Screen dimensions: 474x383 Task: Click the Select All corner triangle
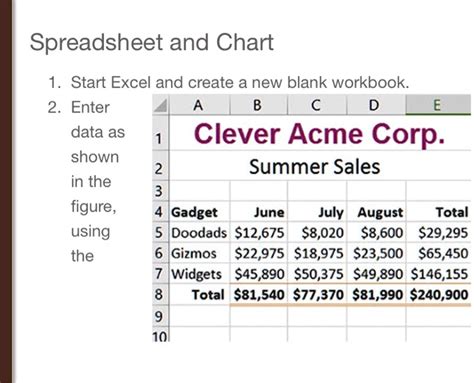click(x=161, y=106)
